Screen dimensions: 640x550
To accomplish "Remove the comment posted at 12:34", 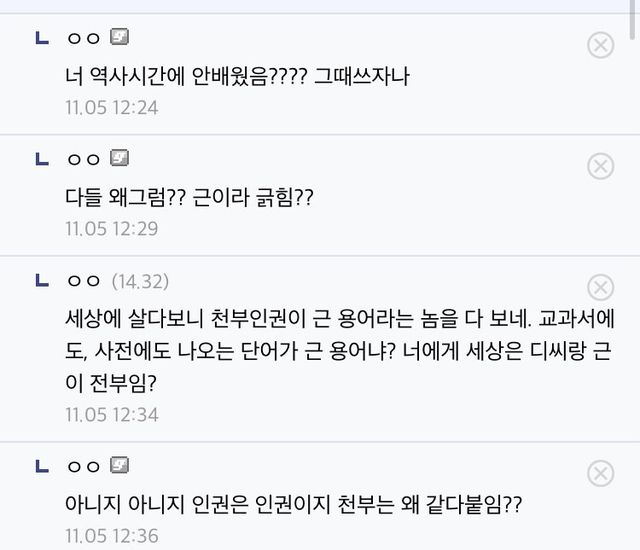I will 600,287.
